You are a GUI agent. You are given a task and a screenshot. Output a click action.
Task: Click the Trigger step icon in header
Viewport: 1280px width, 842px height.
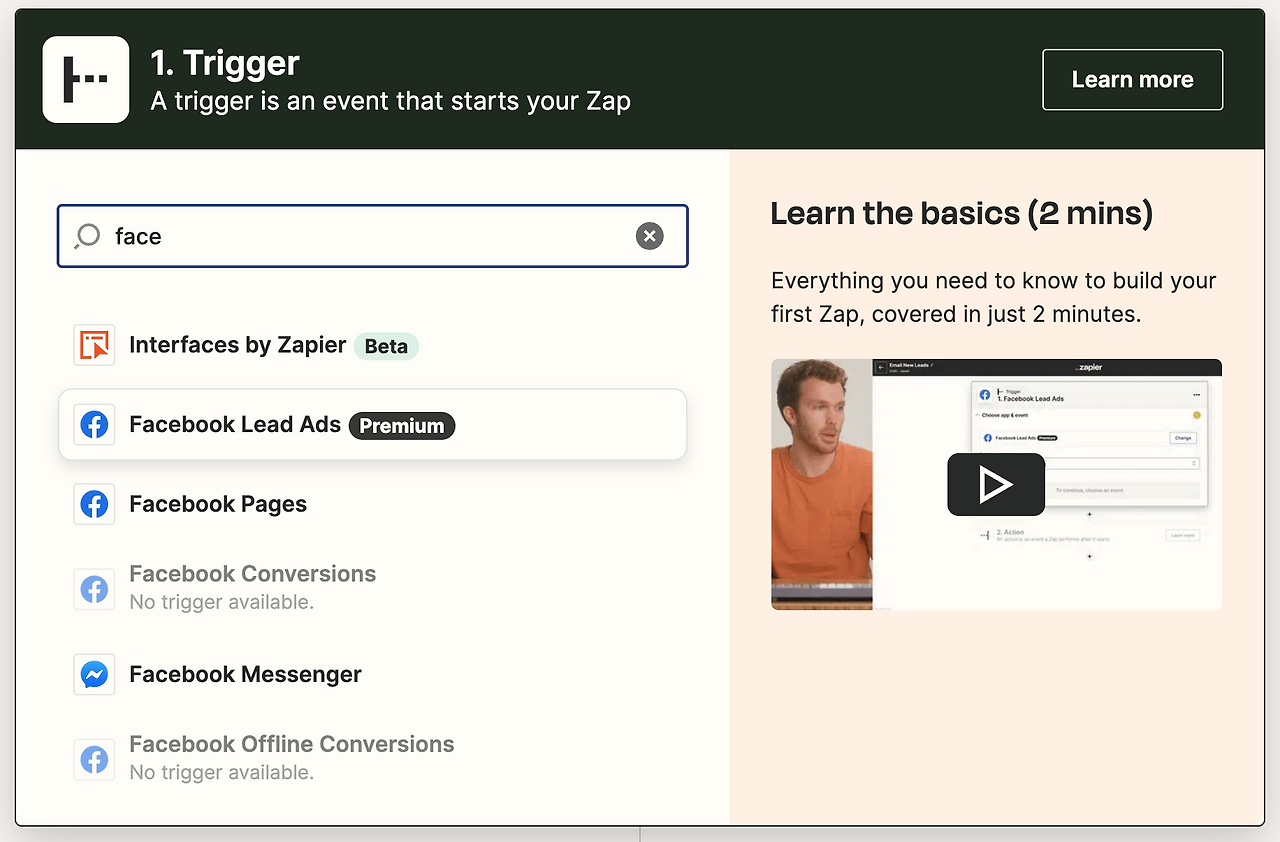point(86,80)
